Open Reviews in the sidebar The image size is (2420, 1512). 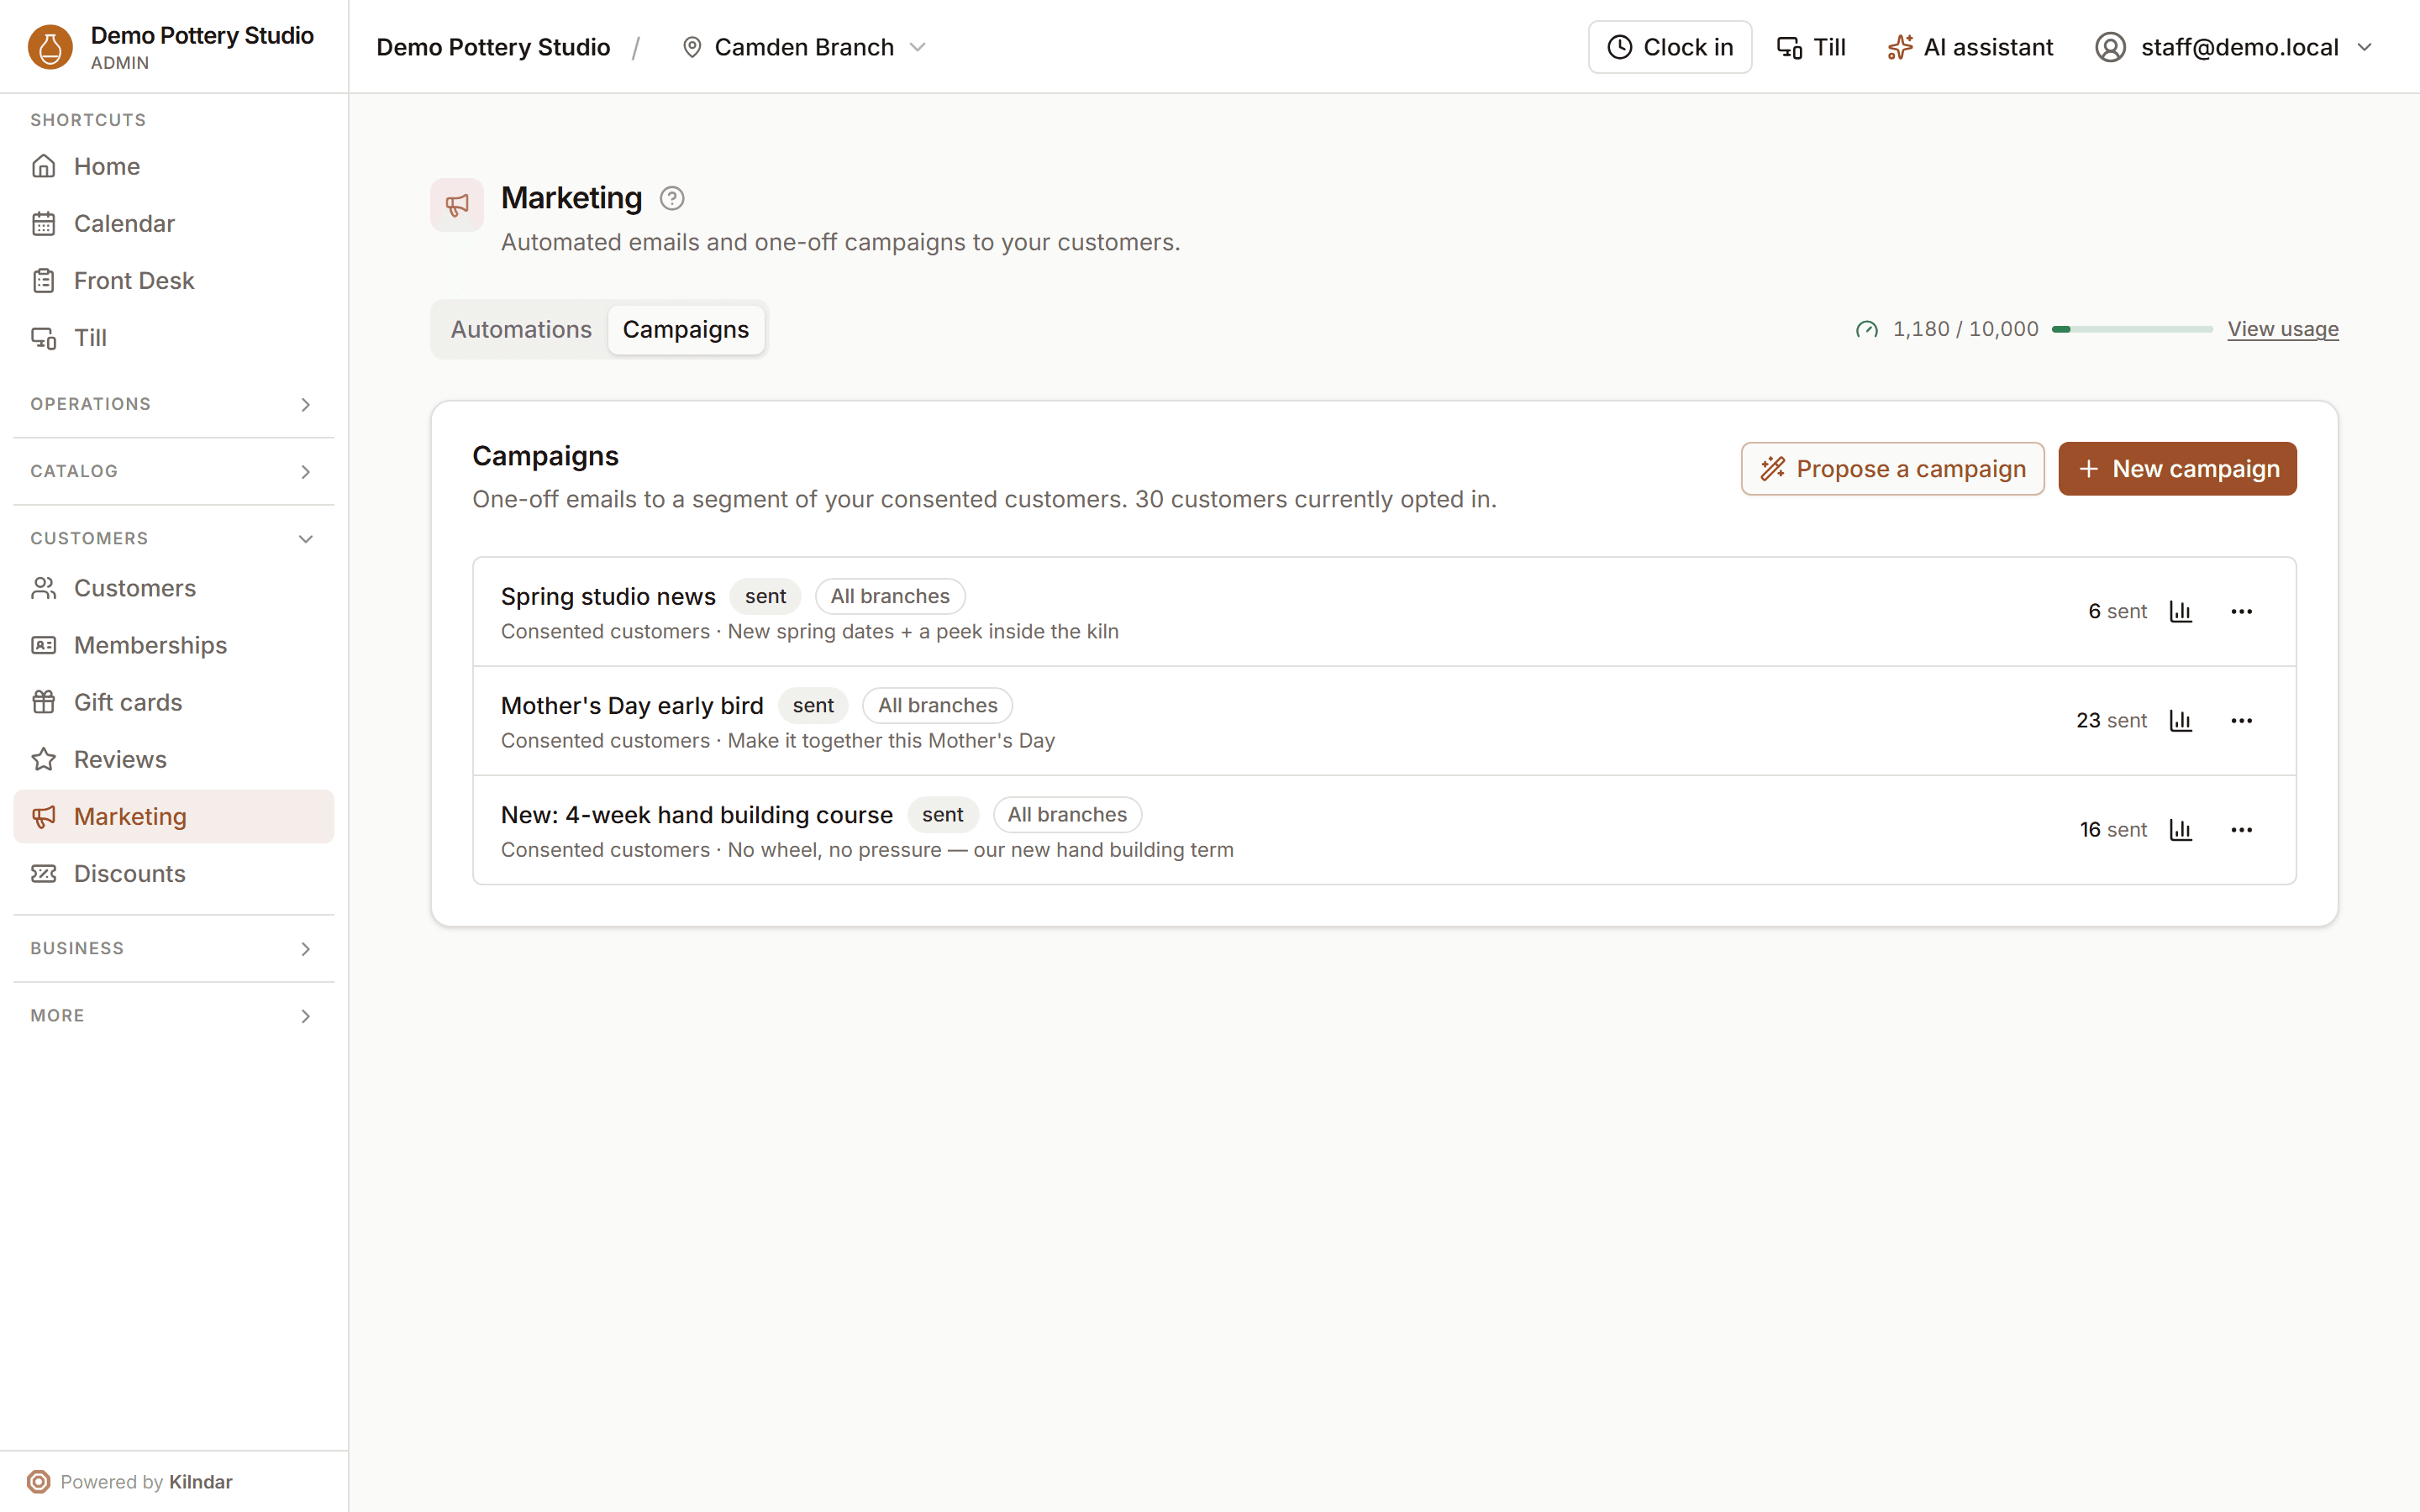(x=174, y=759)
